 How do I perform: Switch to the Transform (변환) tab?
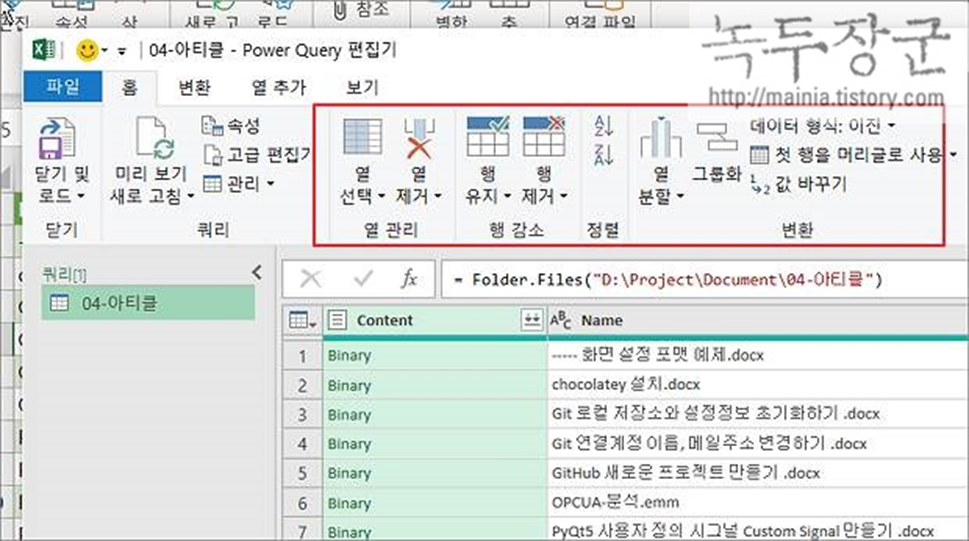[194, 87]
